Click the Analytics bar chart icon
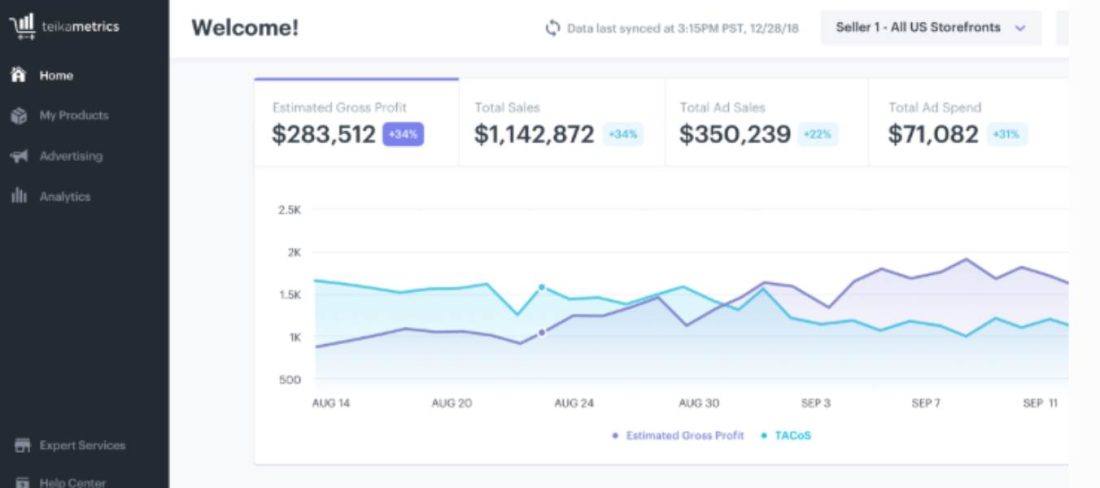The height and width of the screenshot is (488, 1100). [x=19, y=196]
